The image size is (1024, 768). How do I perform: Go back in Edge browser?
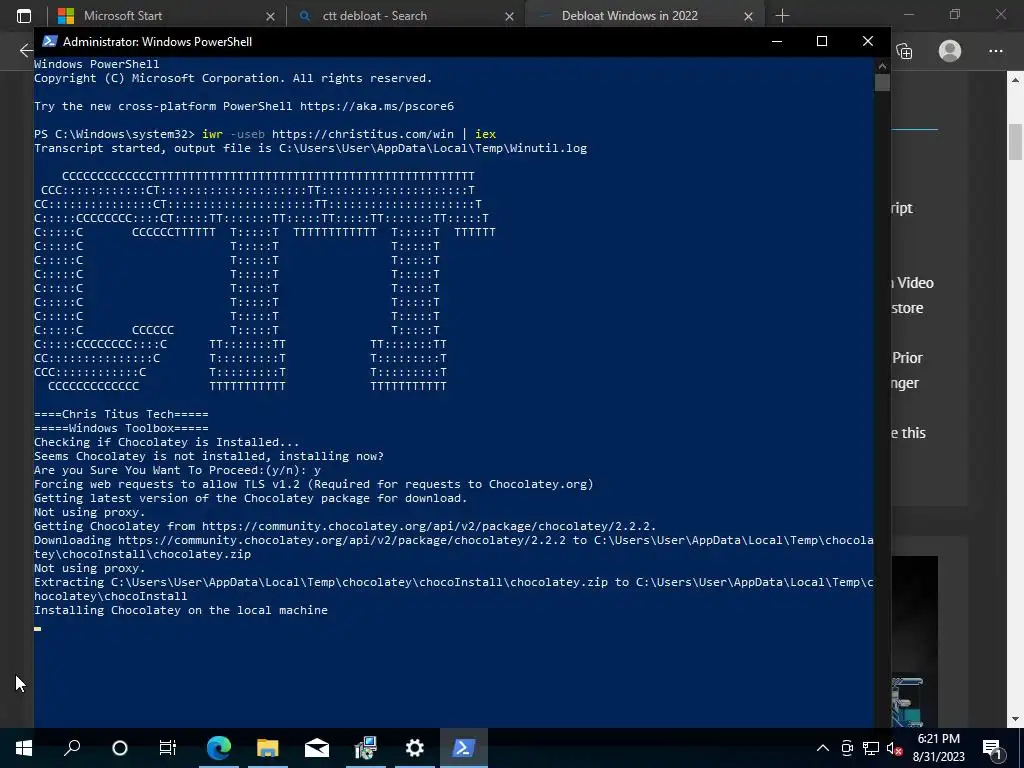coord(26,50)
